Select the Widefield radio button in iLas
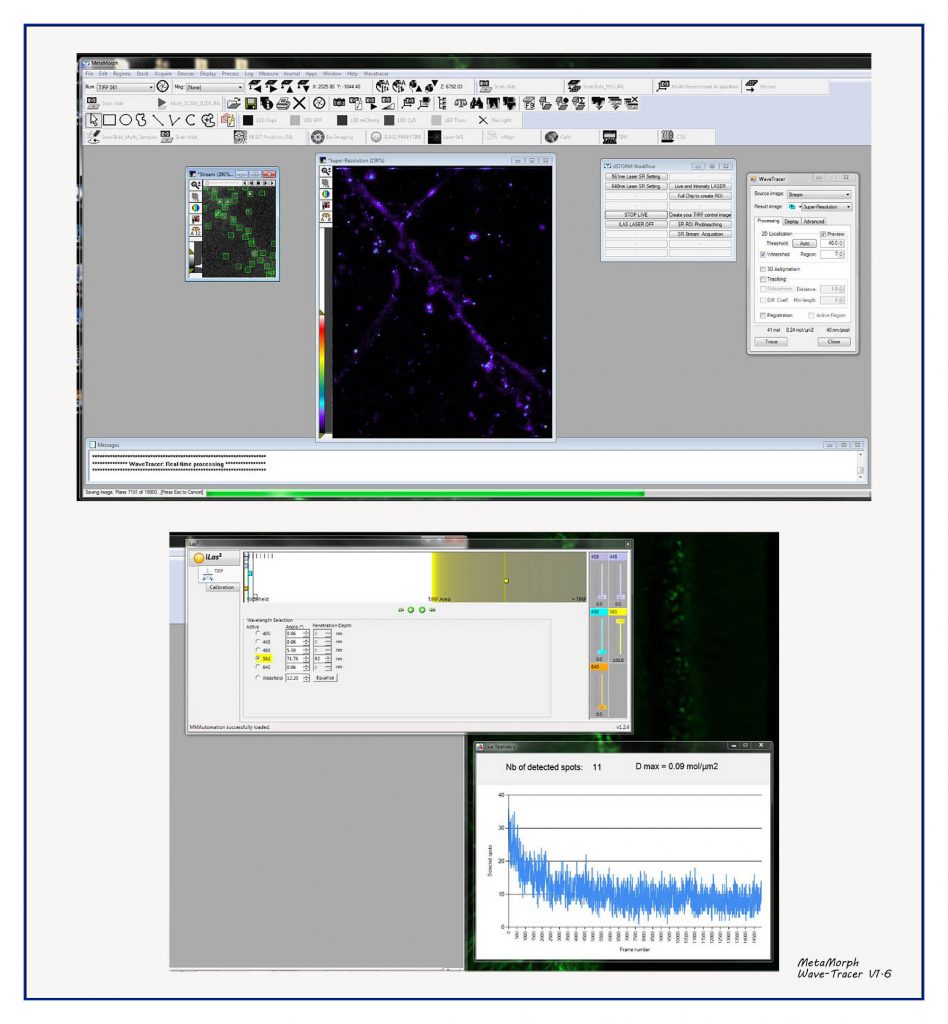948x1024 pixels. pyautogui.click(x=258, y=678)
